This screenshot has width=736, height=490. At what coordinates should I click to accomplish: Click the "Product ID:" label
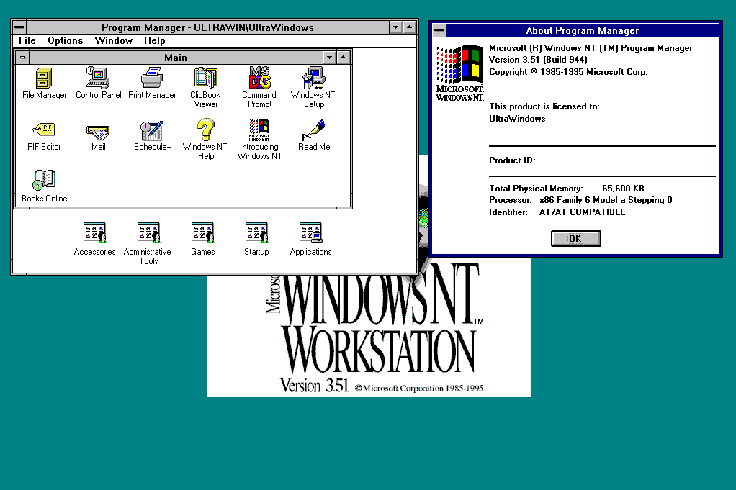[x=512, y=160]
